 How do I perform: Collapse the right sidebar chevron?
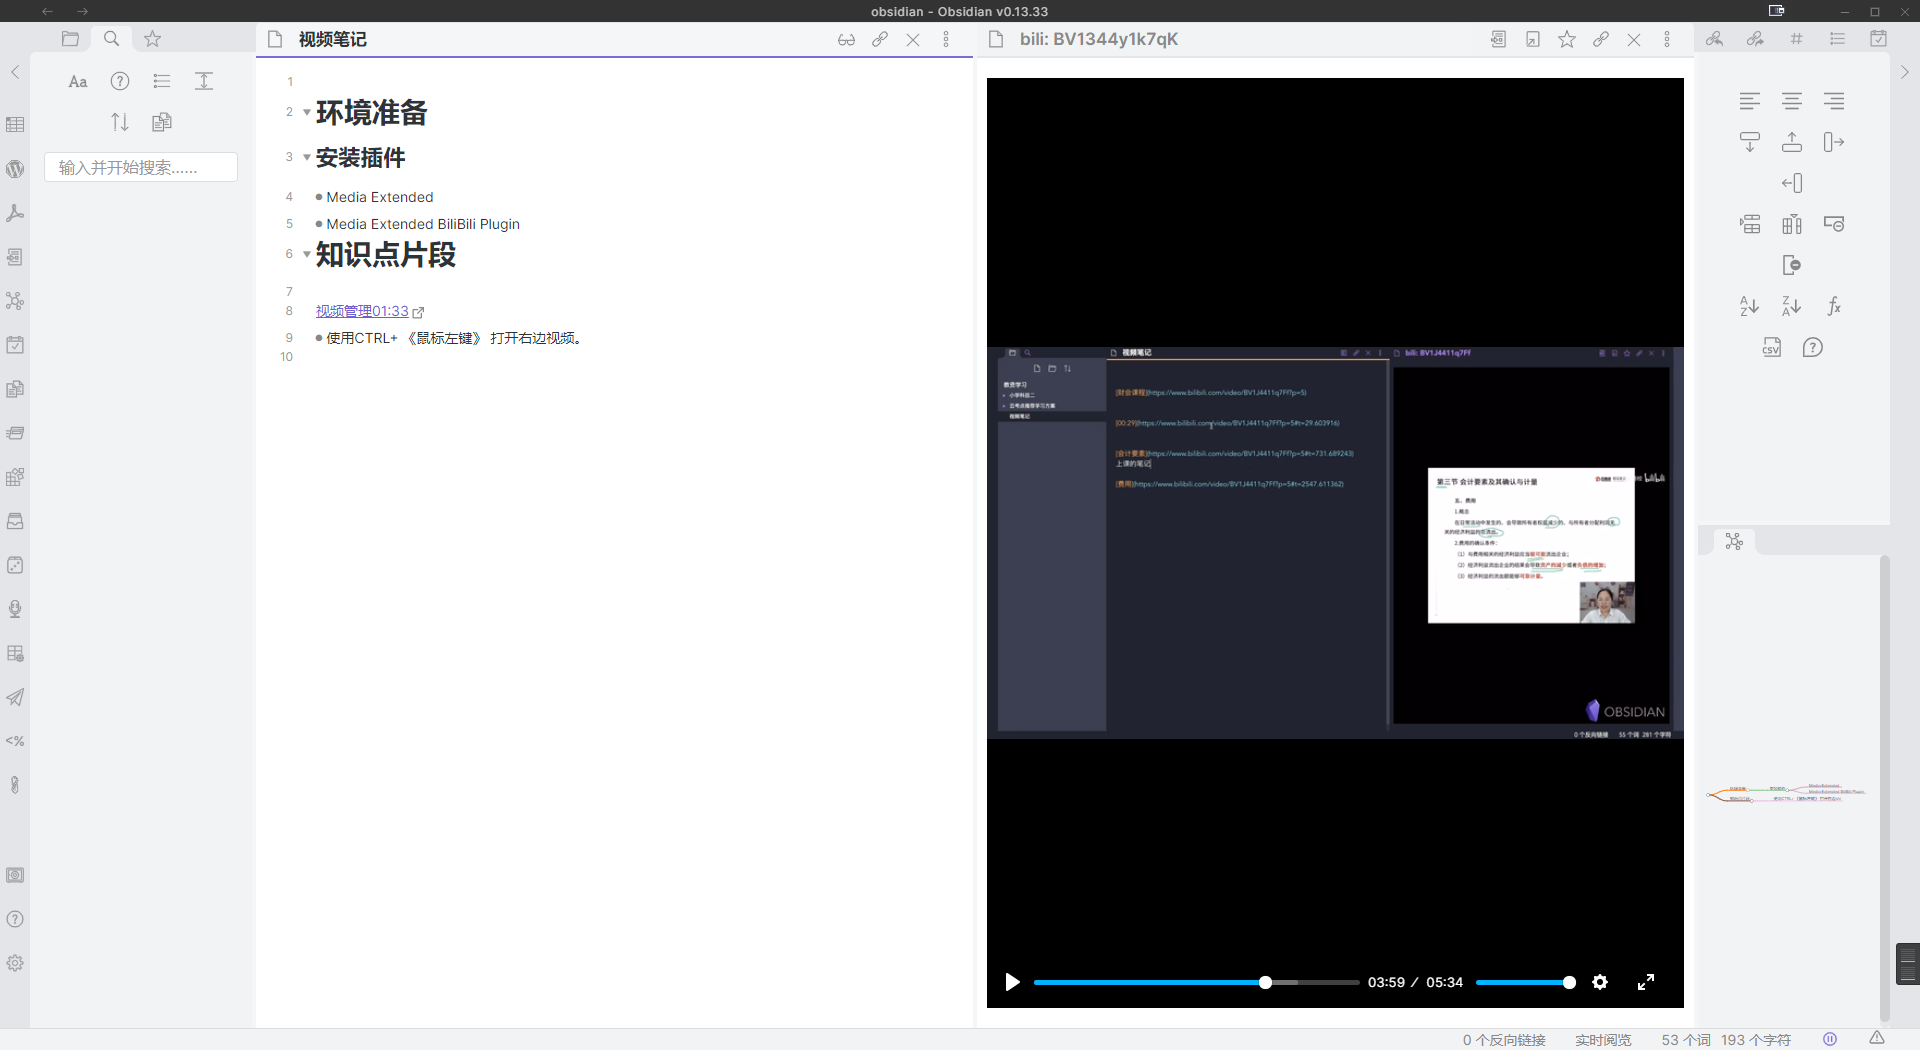tap(1904, 72)
